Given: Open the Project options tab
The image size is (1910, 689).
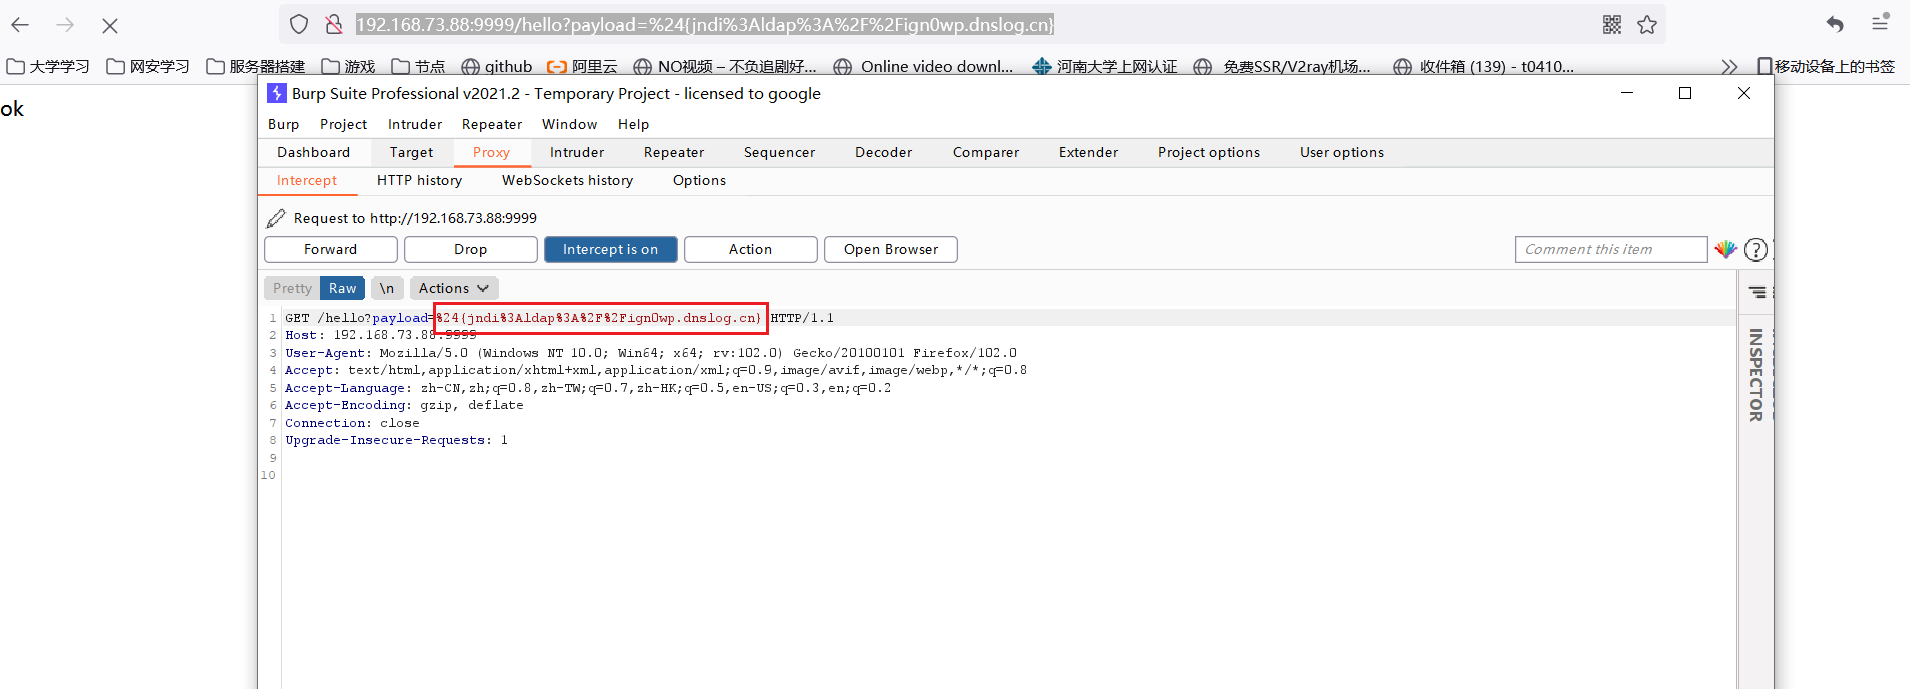Looking at the screenshot, I should tap(1209, 152).
